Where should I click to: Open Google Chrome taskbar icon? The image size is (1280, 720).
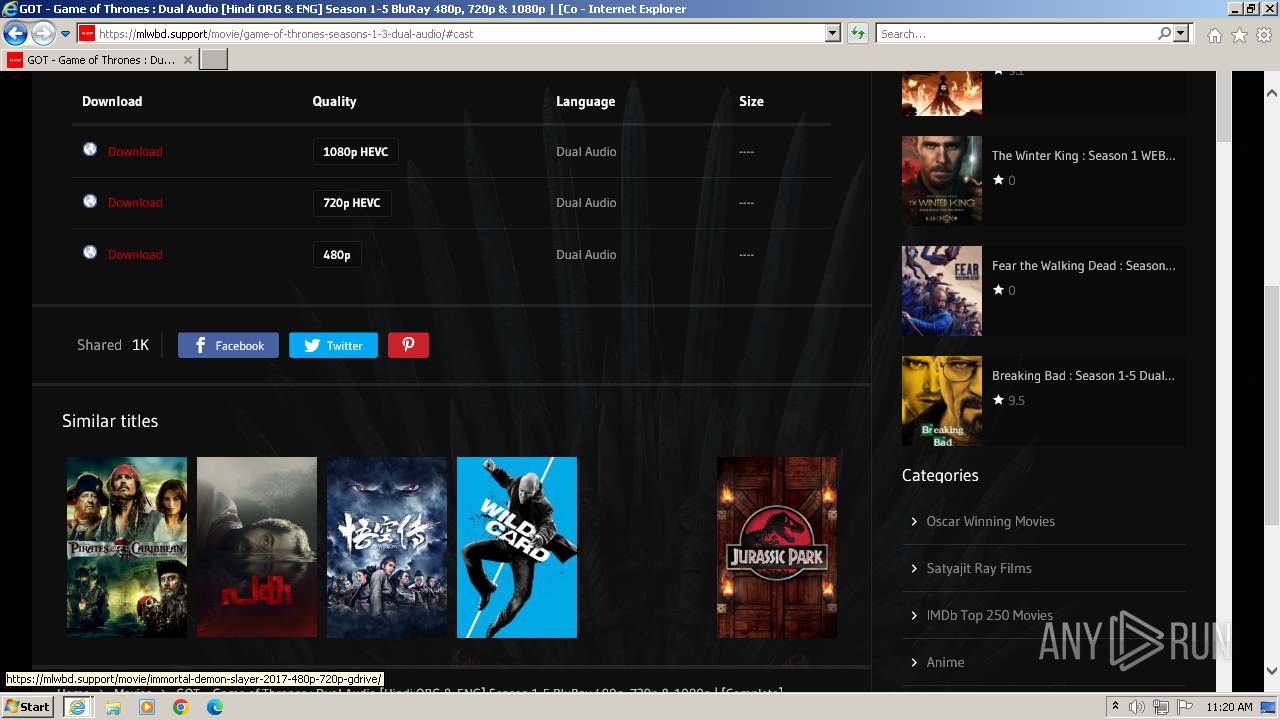pos(181,707)
